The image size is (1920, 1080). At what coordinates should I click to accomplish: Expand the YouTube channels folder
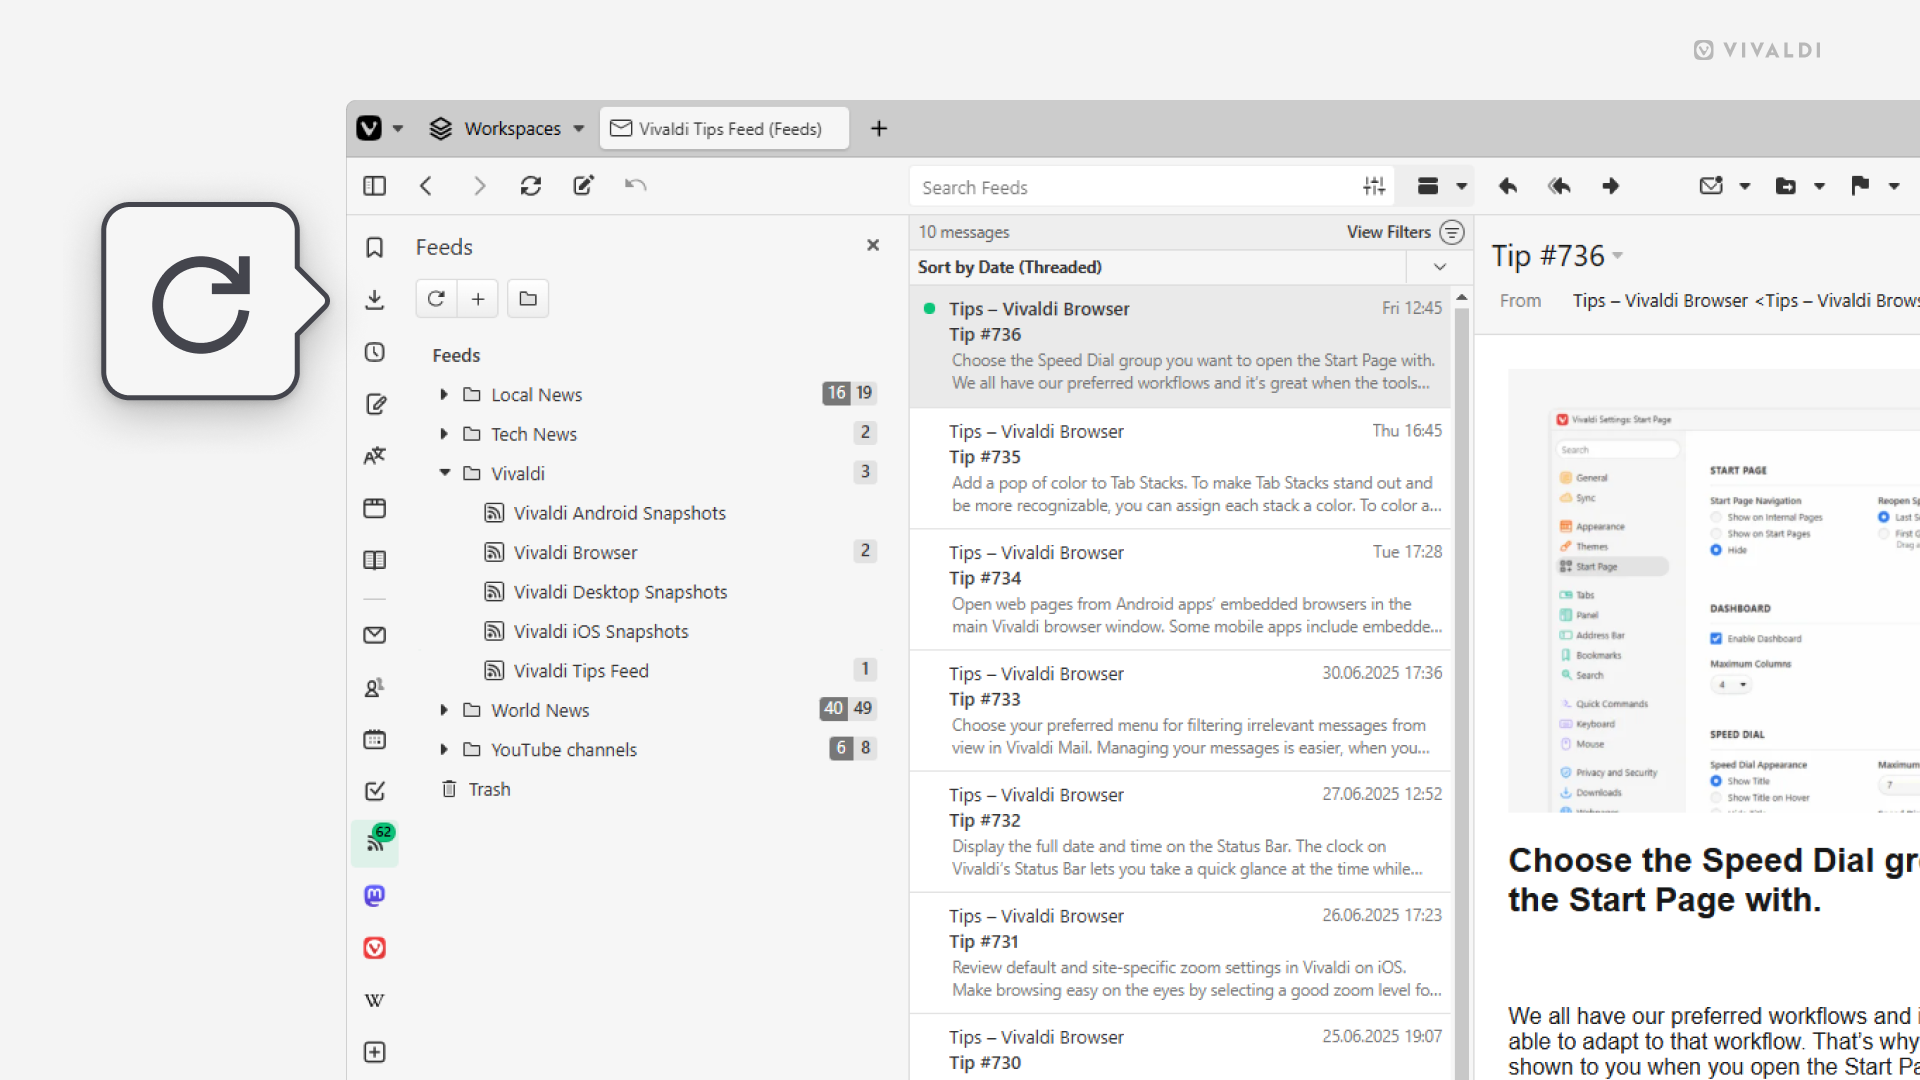tap(444, 750)
